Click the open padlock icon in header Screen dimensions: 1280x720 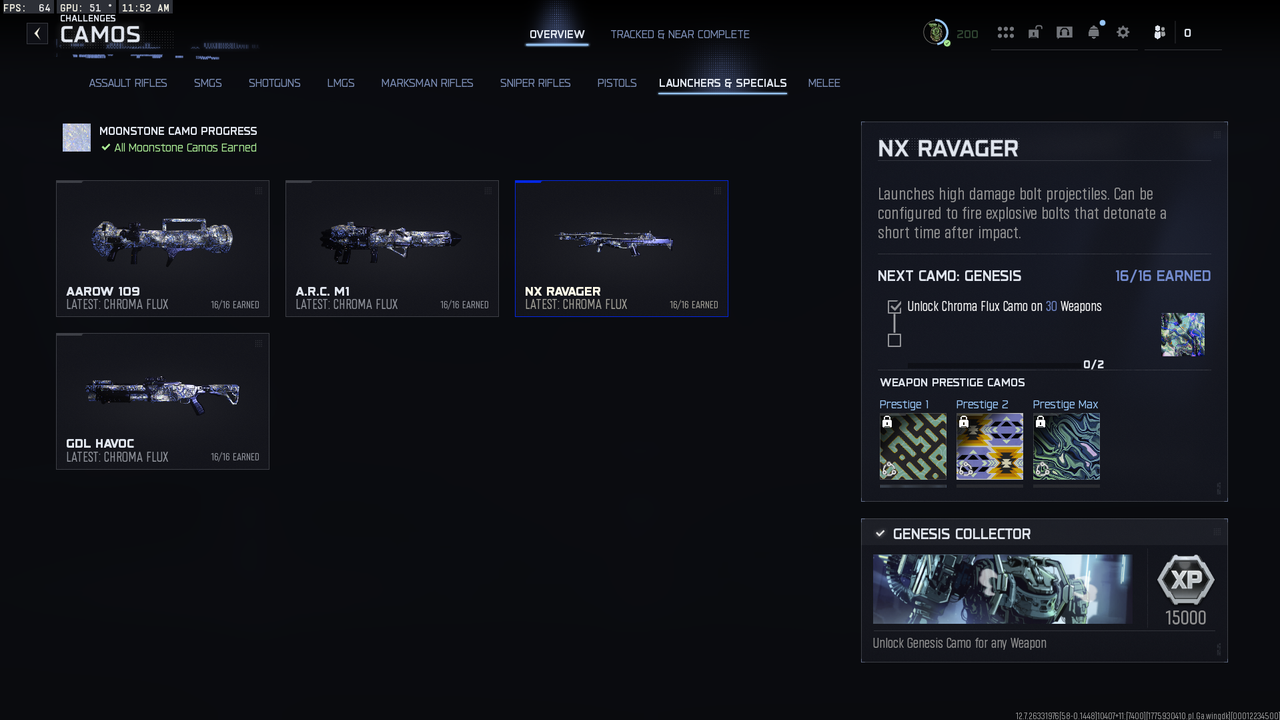pyautogui.click(x=1035, y=33)
